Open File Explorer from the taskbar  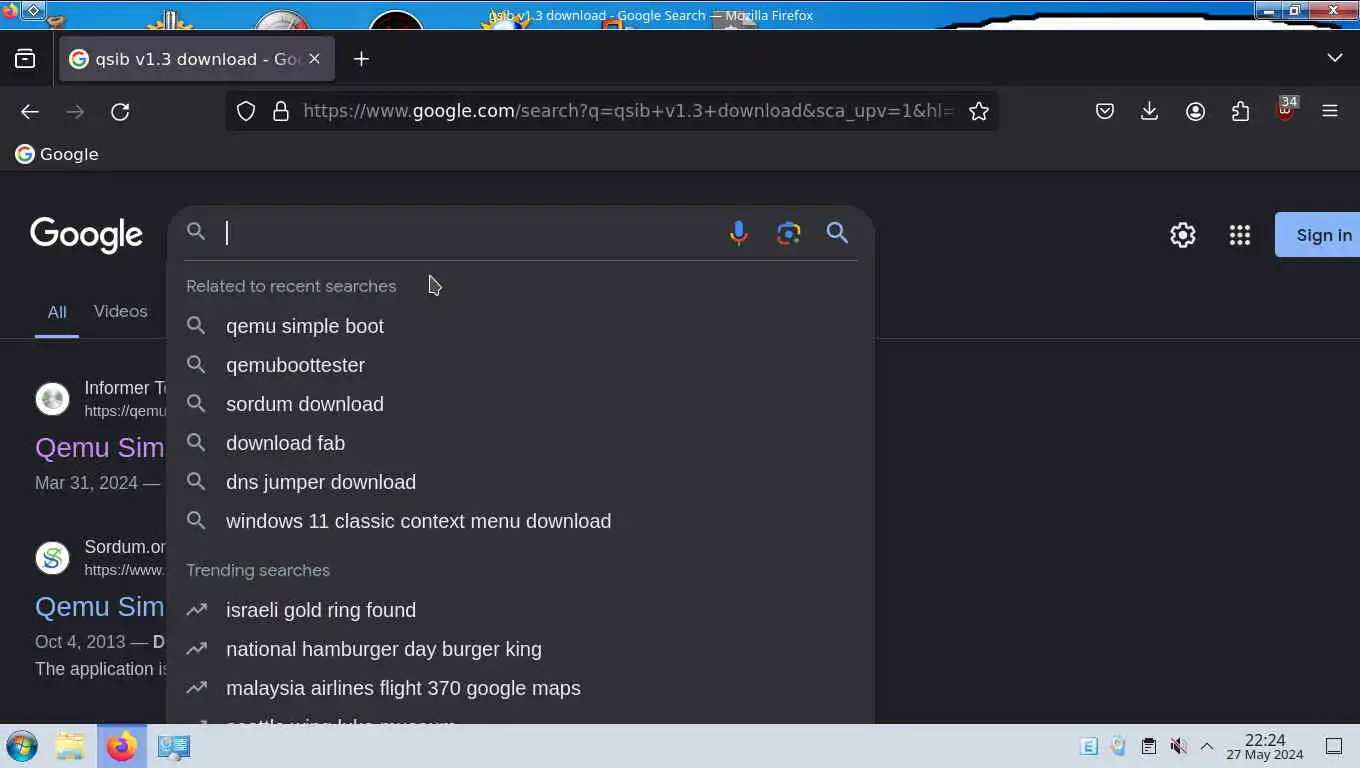pyautogui.click(x=70, y=746)
